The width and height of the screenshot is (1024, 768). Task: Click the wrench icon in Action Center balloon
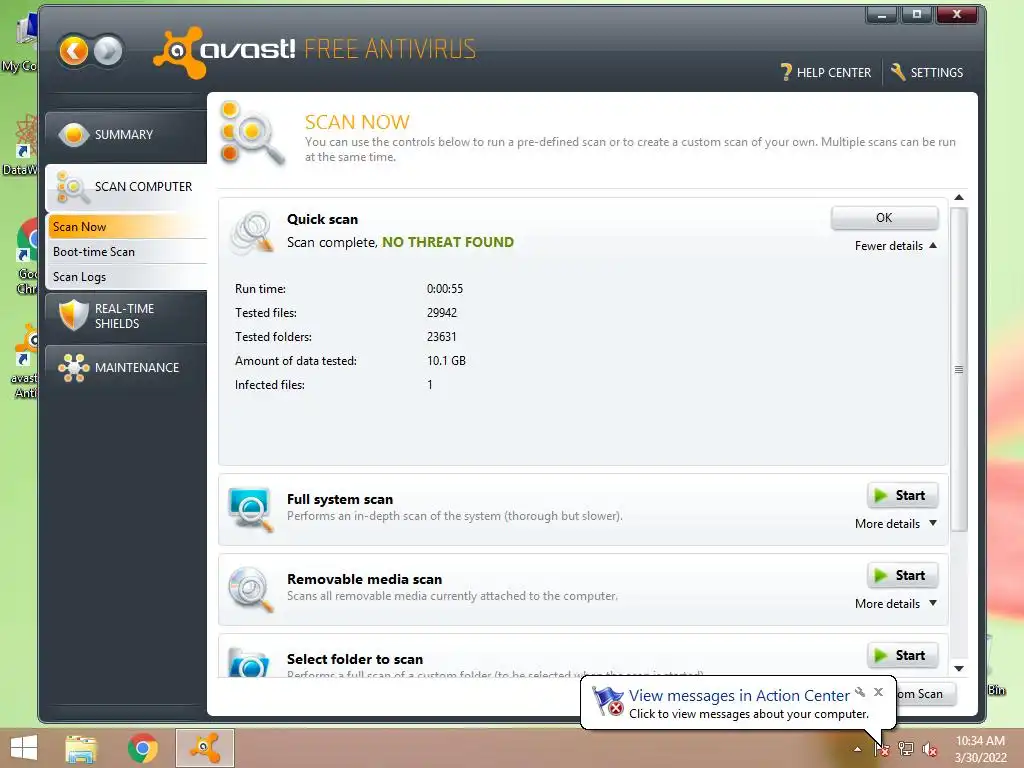click(860, 692)
